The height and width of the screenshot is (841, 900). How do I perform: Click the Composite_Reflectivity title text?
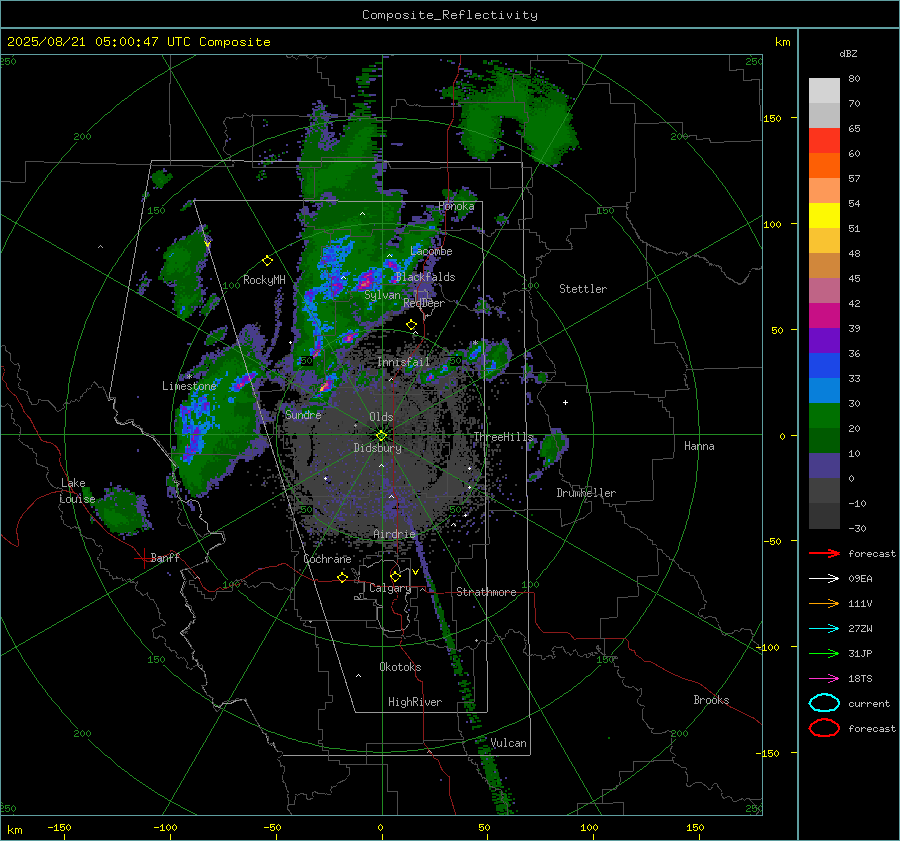click(x=449, y=15)
